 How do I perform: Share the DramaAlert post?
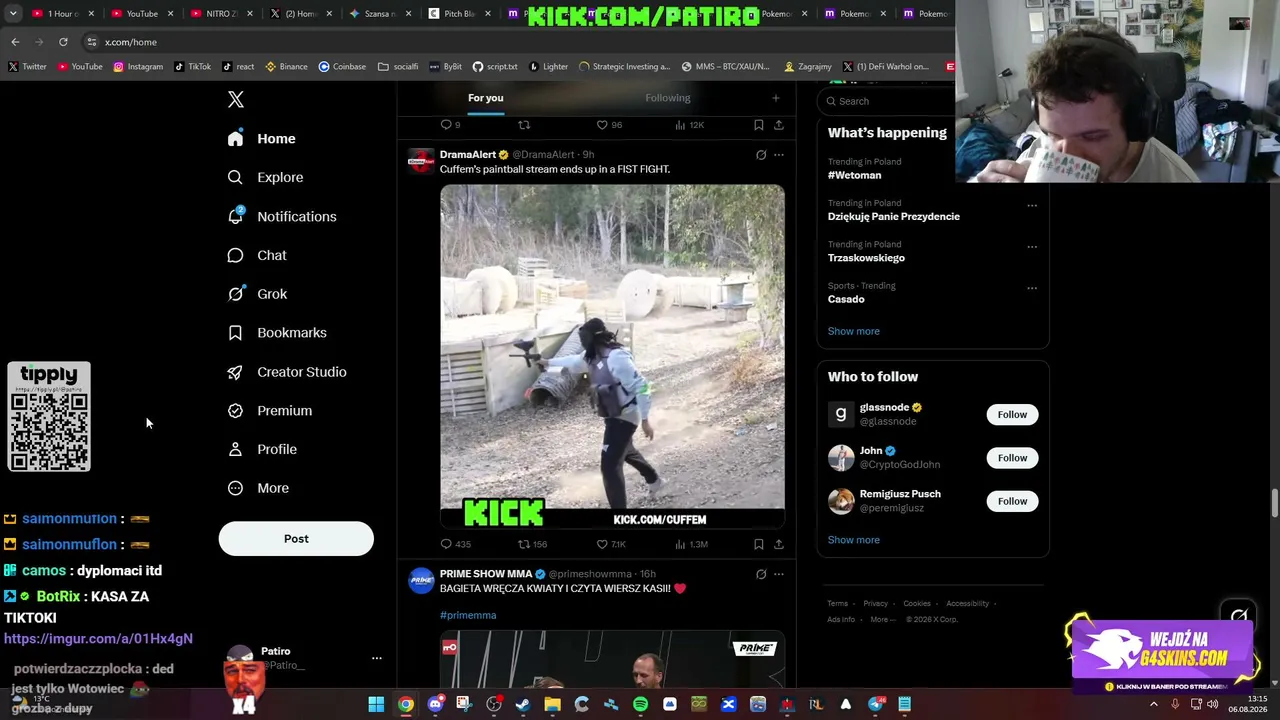click(x=779, y=544)
